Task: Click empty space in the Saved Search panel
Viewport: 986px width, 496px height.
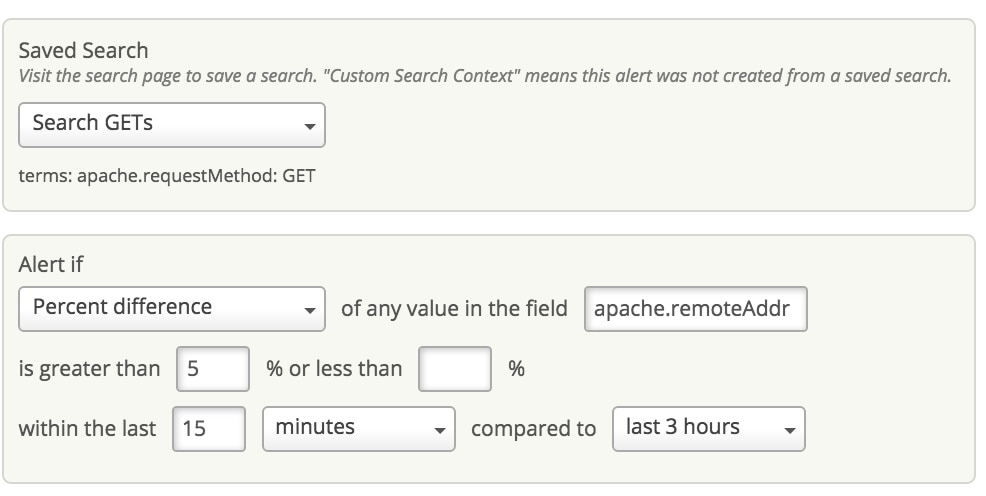Action: point(650,150)
